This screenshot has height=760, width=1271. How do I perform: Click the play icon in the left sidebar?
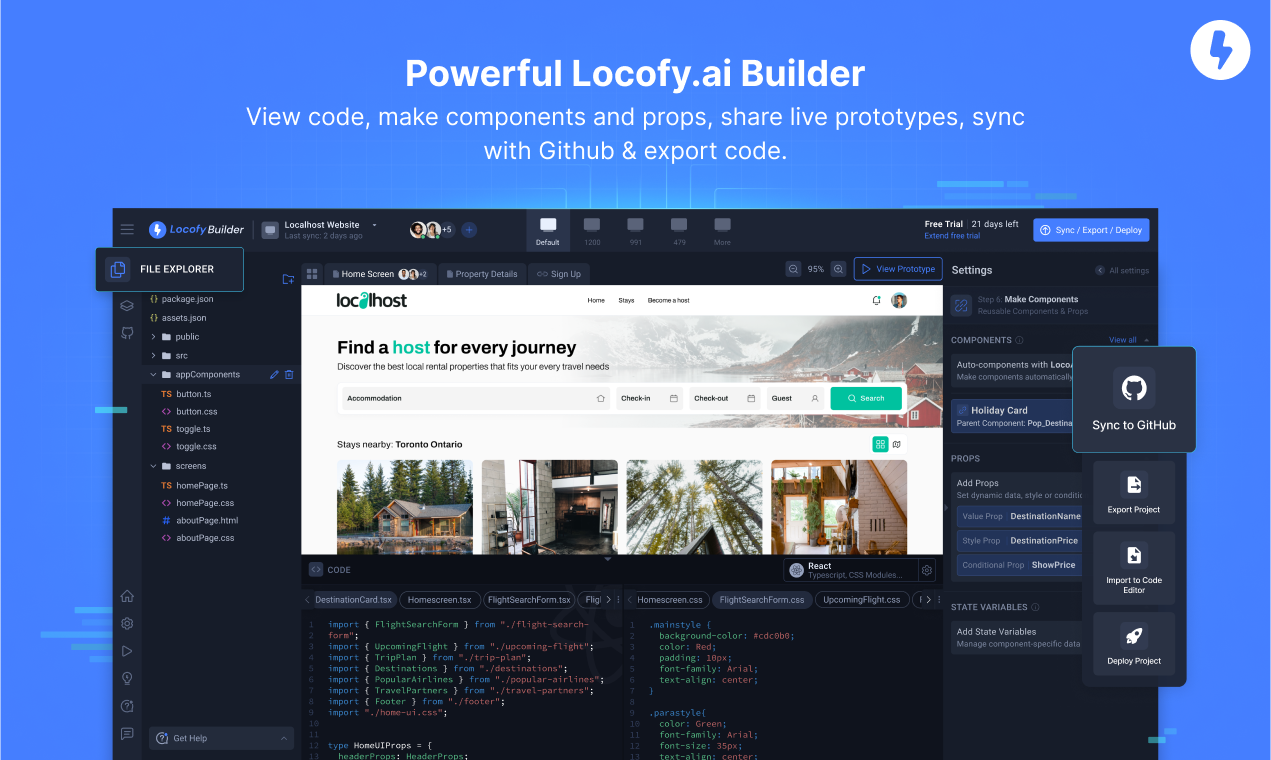click(x=127, y=651)
